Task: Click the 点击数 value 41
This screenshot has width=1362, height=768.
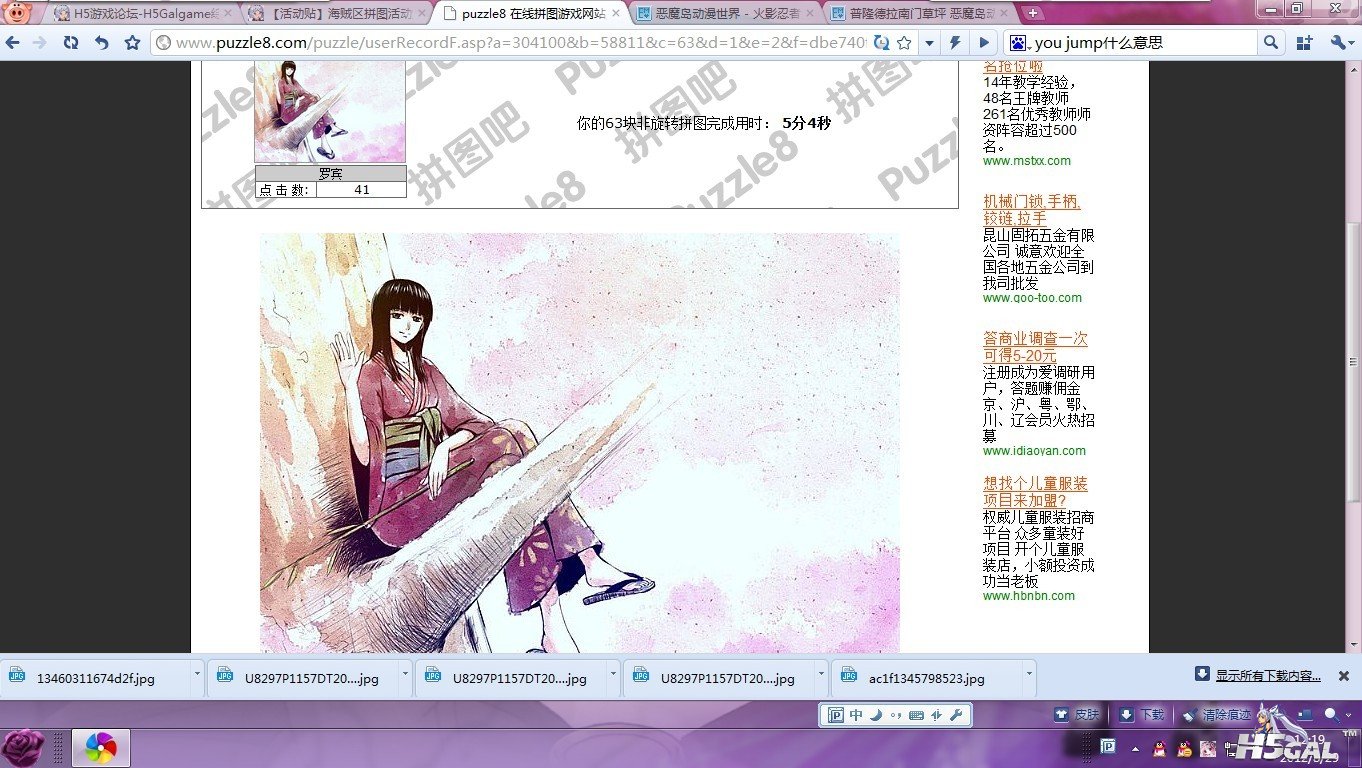Action: (361, 189)
